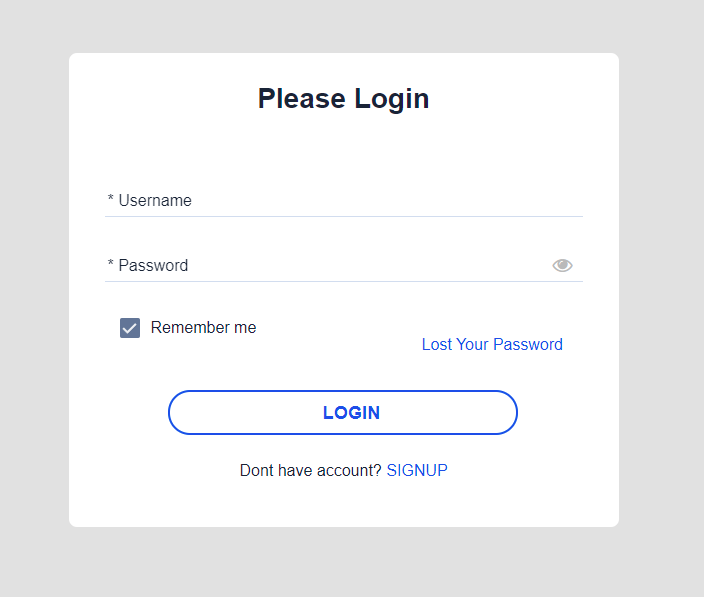Click the Password placeholder label
704x597 pixels.
pyautogui.click(x=153, y=266)
